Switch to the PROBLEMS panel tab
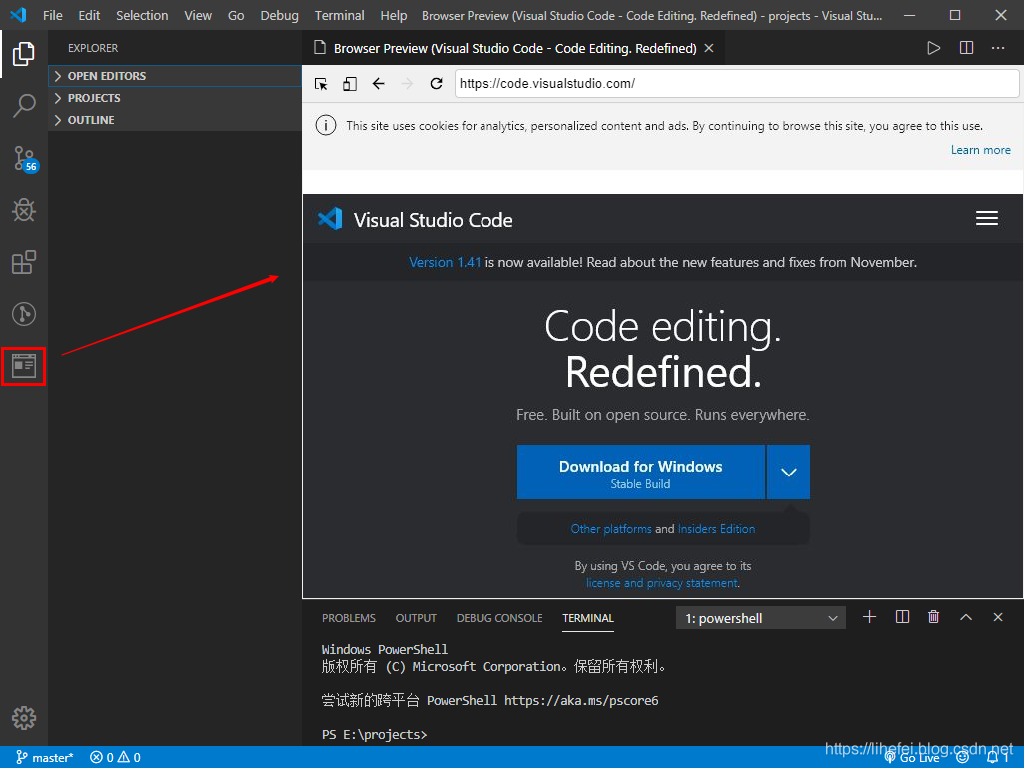The width and height of the screenshot is (1024, 768). (349, 618)
